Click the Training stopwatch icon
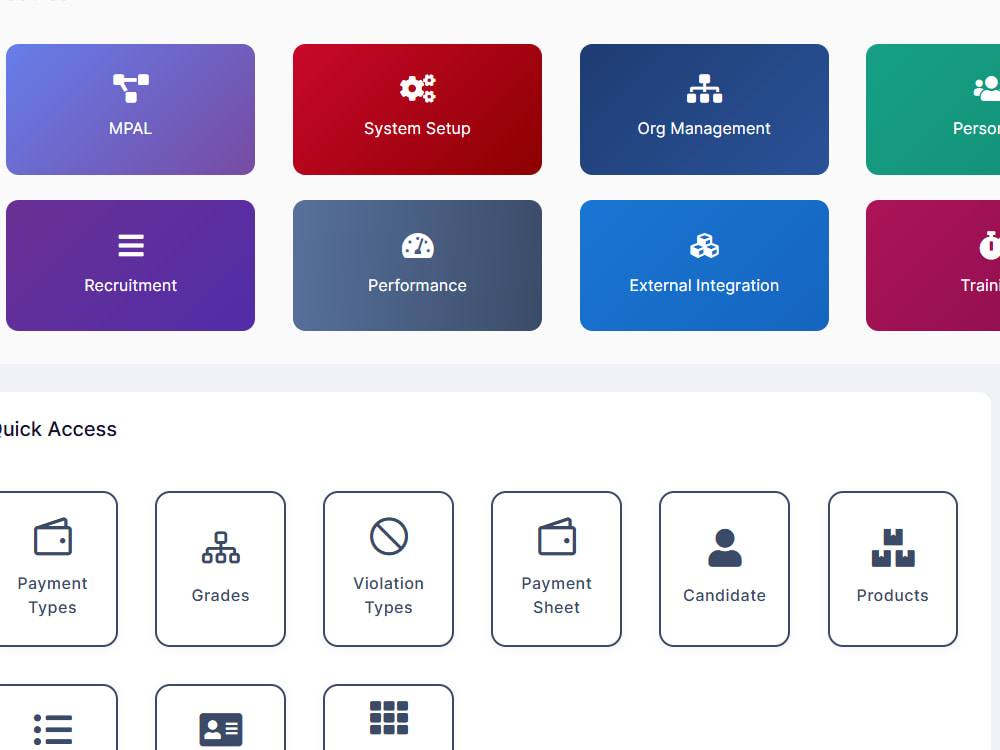Viewport: 1000px width, 750px height. pos(989,246)
